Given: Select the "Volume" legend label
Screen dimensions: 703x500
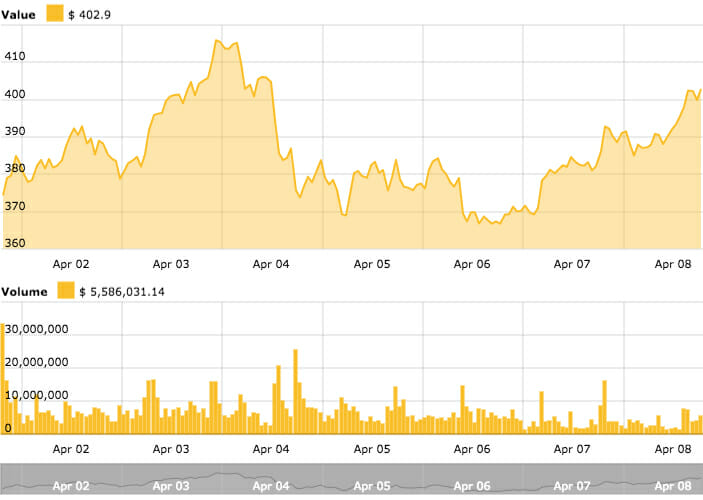Looking at the screenshot, I should tap(27, 291).
